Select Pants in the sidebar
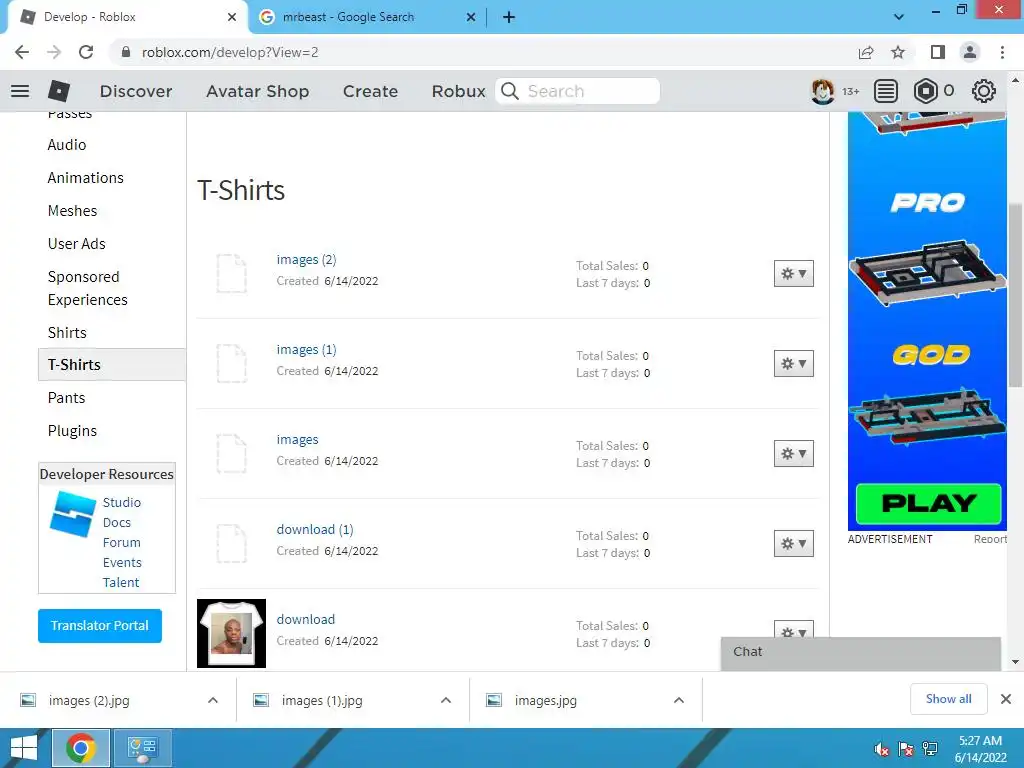 coord(66,398)
